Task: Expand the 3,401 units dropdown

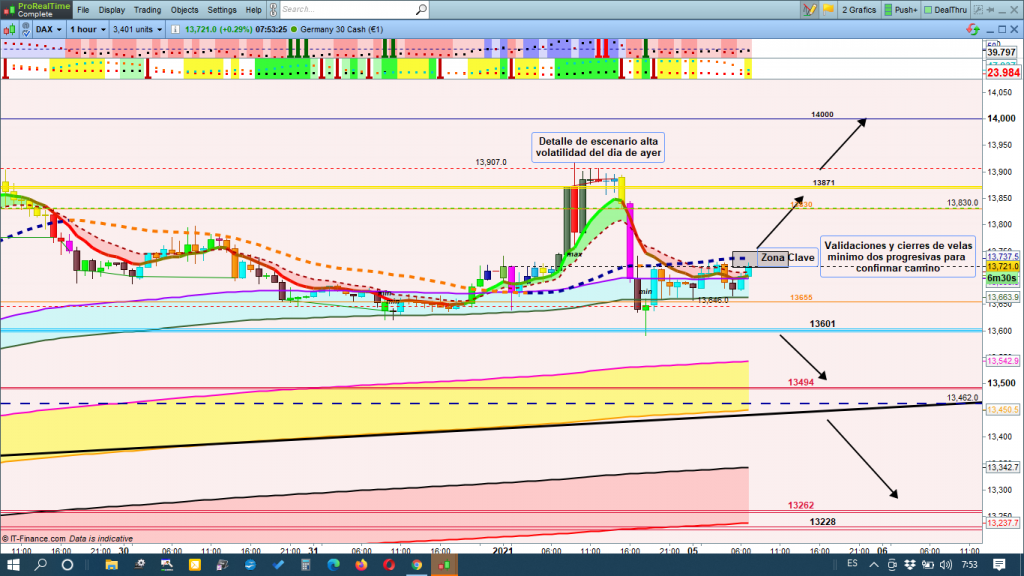Action: click(137, 29)
